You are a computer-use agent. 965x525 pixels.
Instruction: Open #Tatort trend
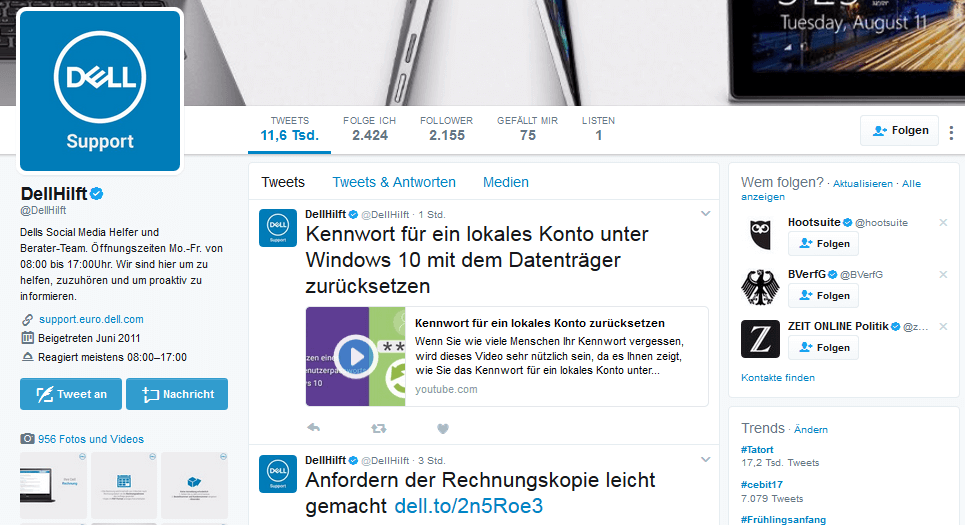pyautogui.click(x=757, y=450)
